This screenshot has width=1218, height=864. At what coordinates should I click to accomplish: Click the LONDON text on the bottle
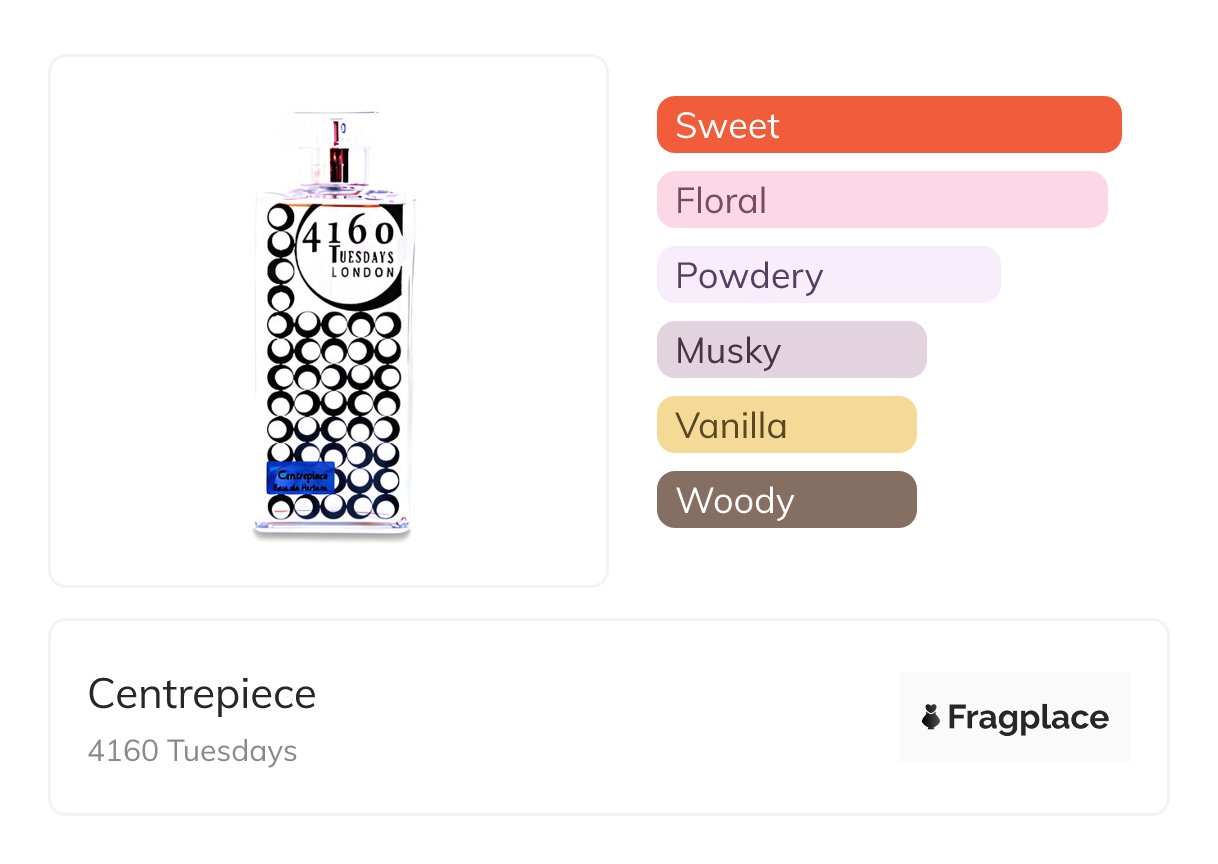pos(362,272)
